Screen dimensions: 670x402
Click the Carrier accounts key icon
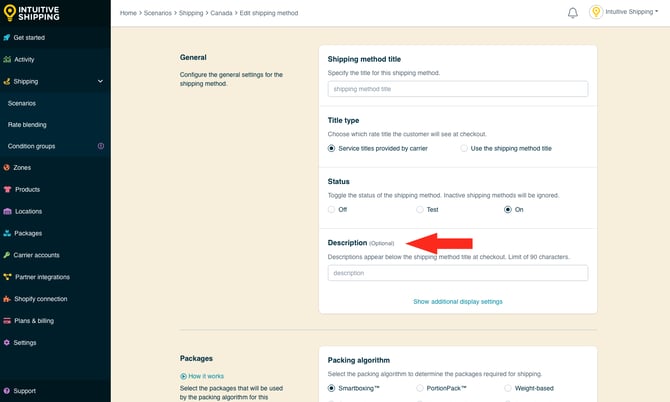point(6,255)
